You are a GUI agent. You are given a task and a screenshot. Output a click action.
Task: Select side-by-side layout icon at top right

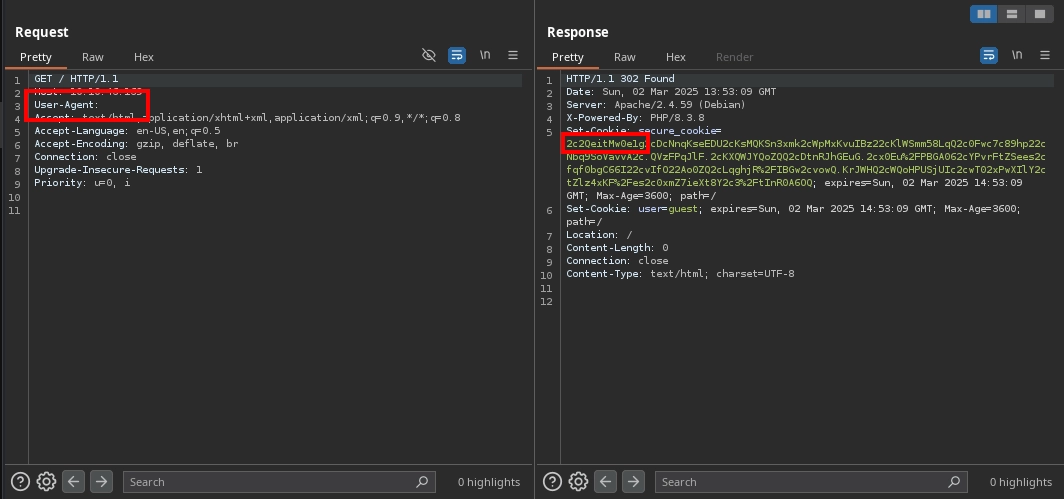coord(984,14)
